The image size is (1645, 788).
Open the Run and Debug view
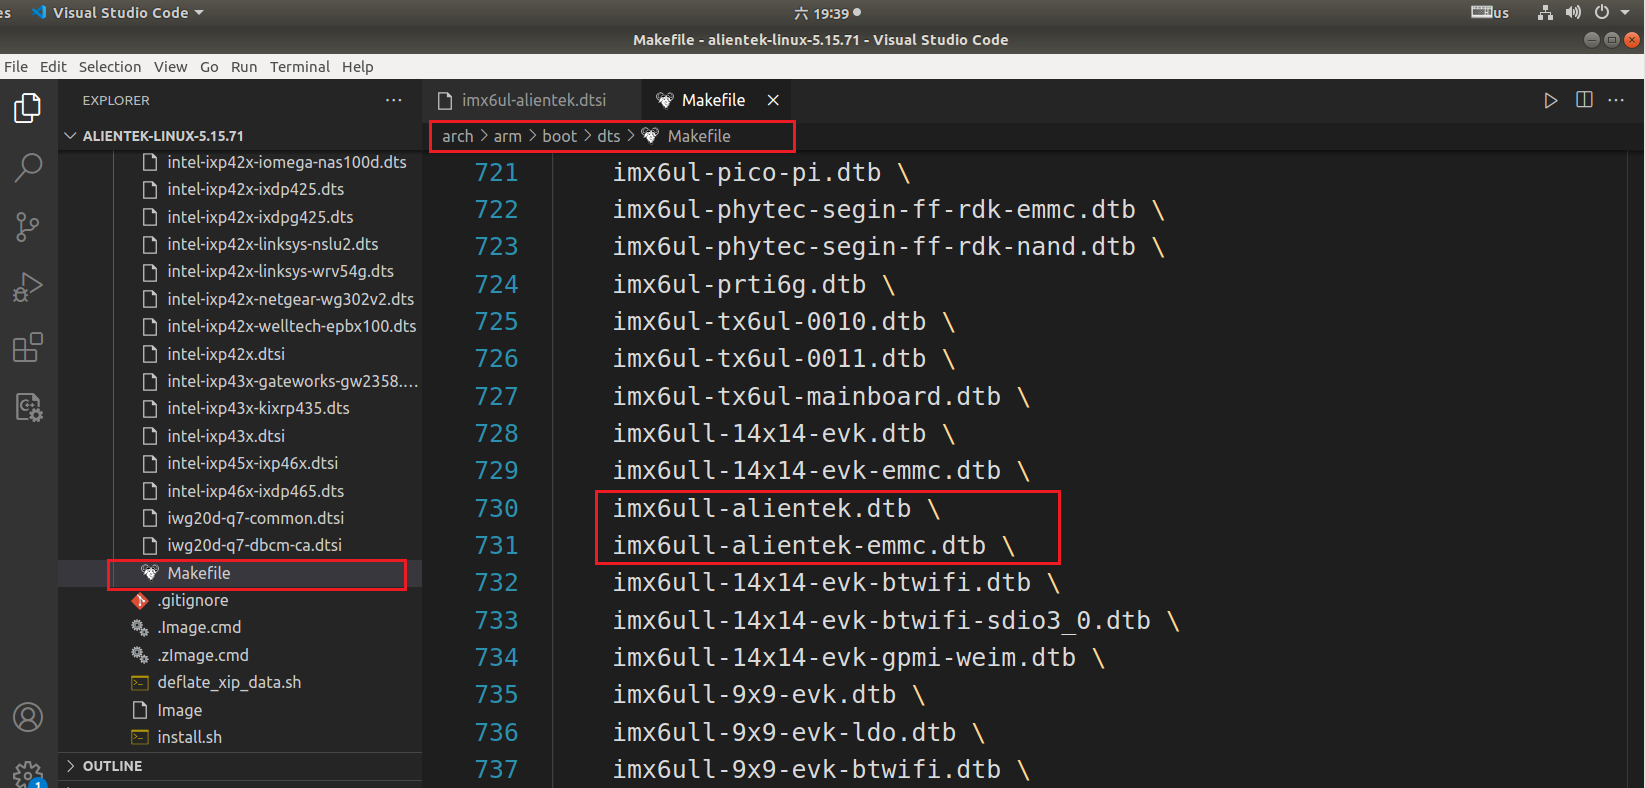(x=28, y=287)
